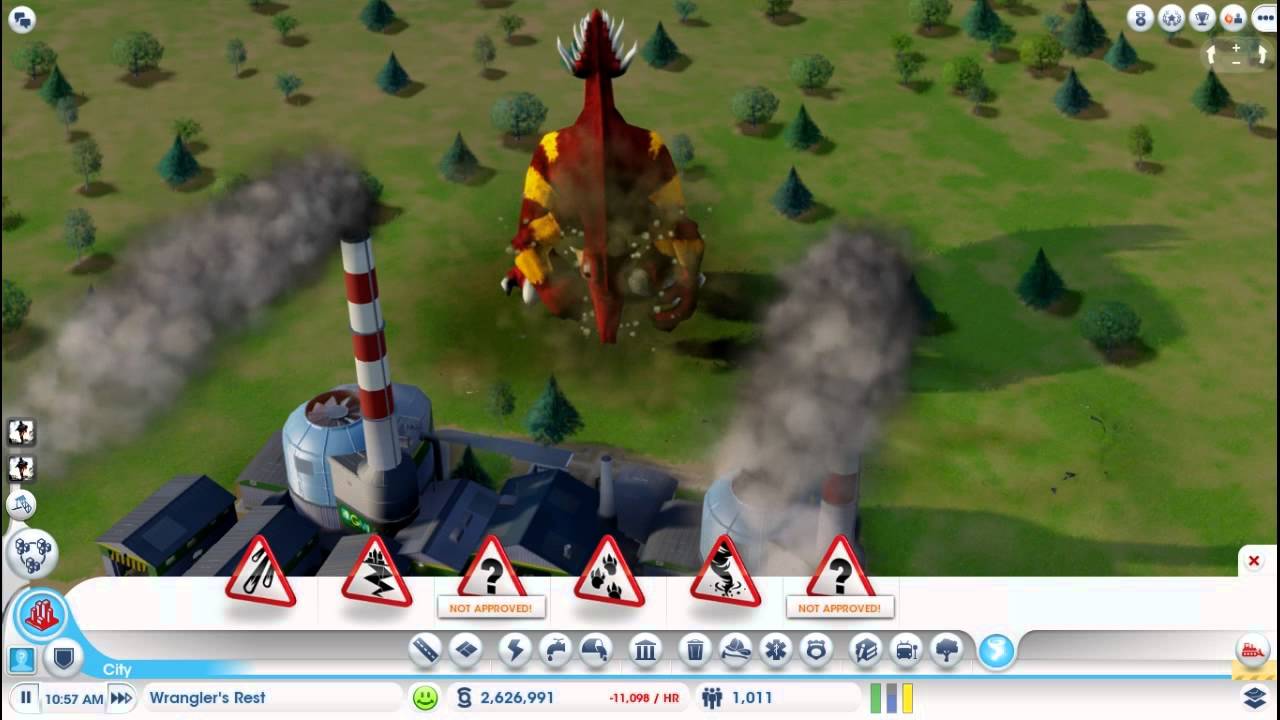Open the Fire helmet menu

[x=736, y=651]
